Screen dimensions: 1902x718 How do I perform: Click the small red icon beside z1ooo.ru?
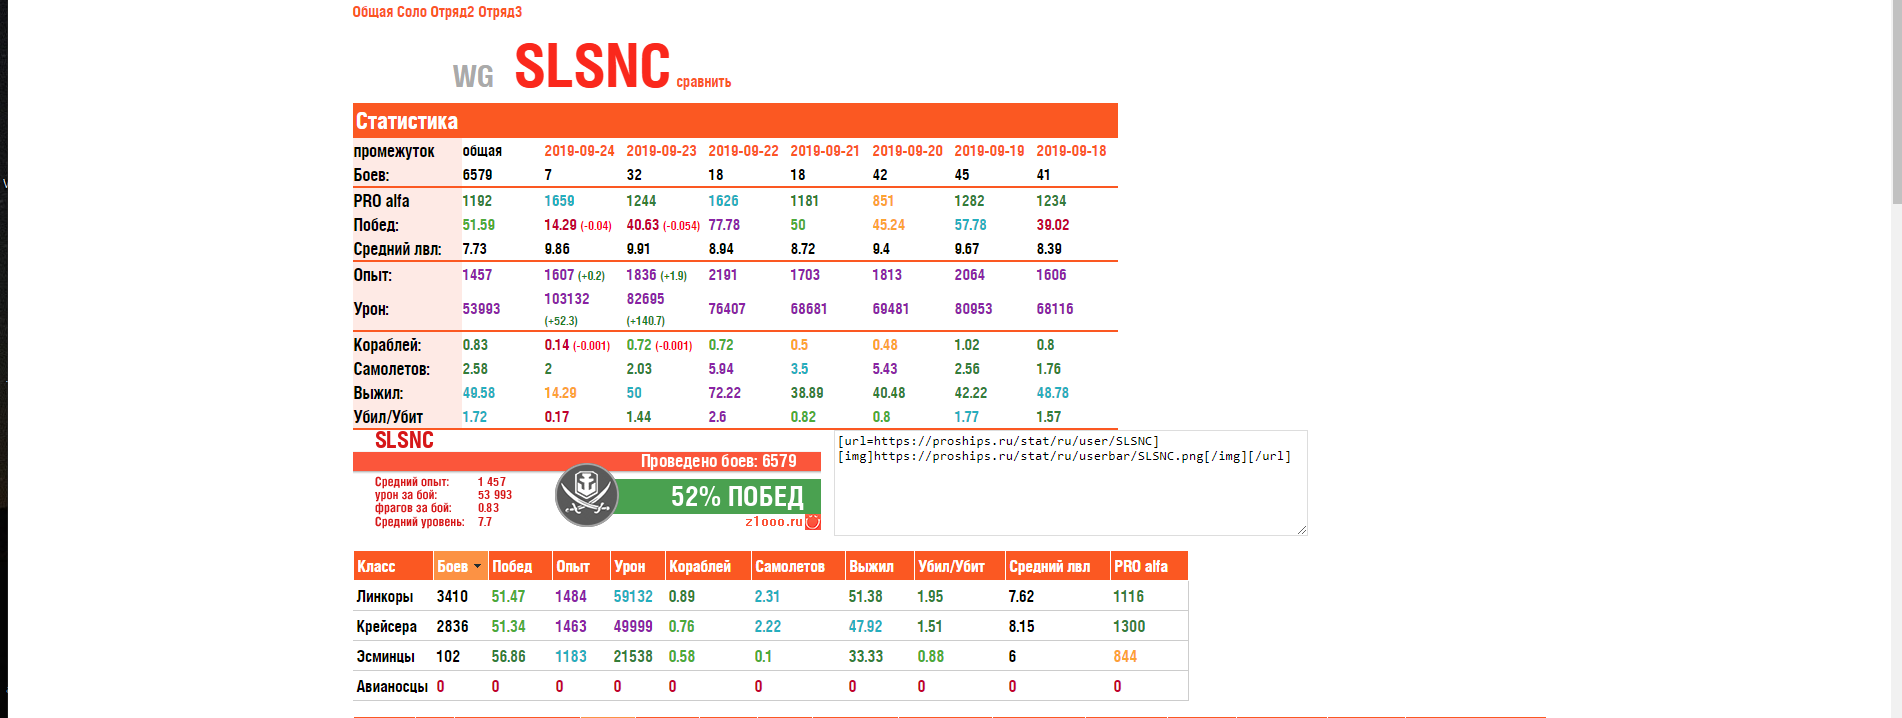[813, 522]
